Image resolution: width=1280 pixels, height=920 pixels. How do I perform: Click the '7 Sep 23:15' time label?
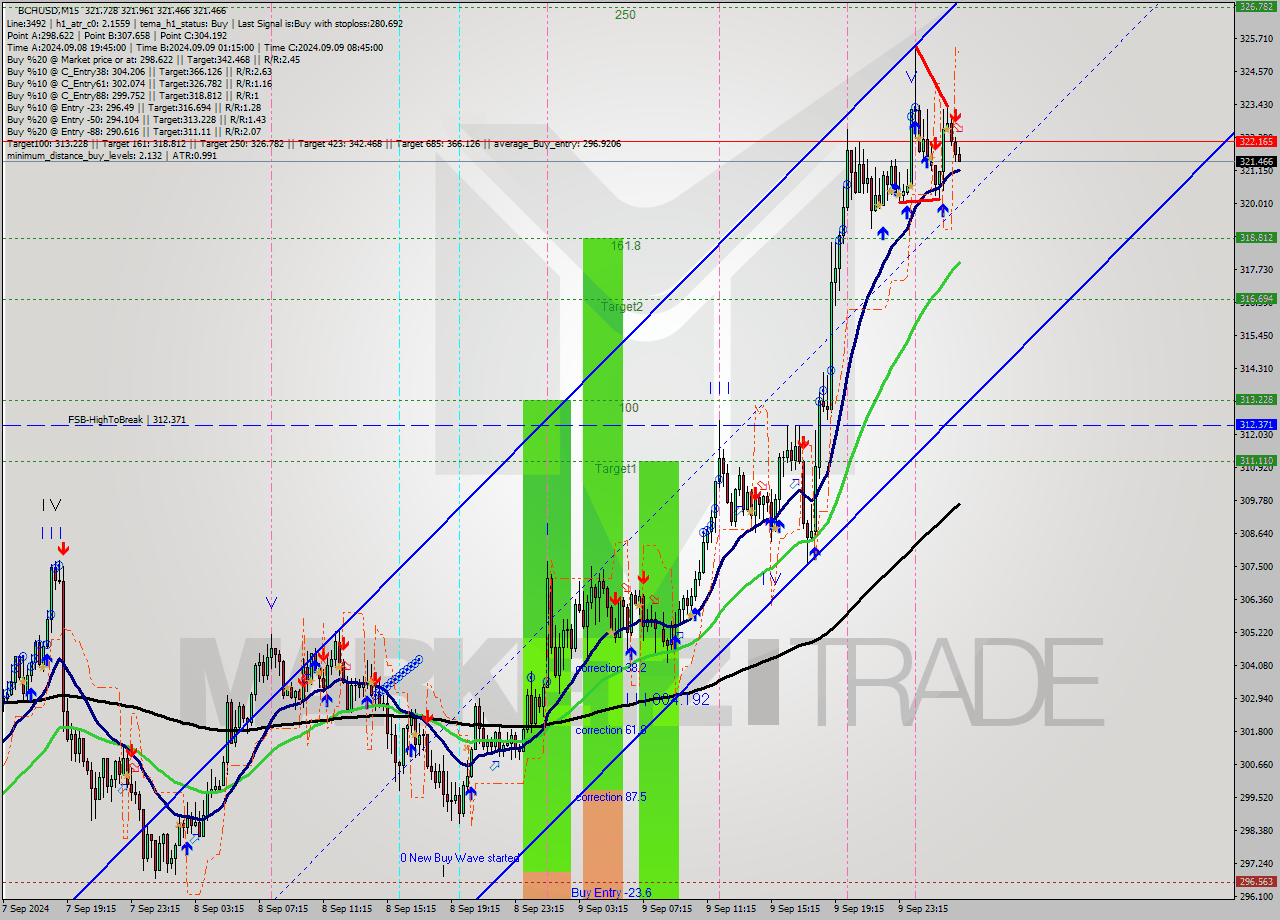click(156, 910)
